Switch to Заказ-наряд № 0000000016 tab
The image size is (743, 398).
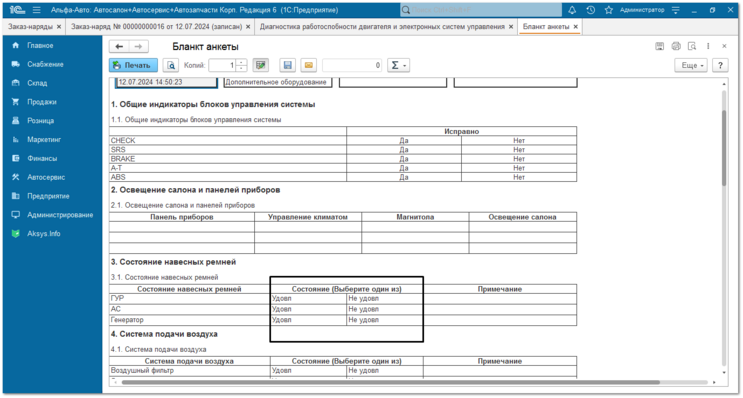point(156,27)
